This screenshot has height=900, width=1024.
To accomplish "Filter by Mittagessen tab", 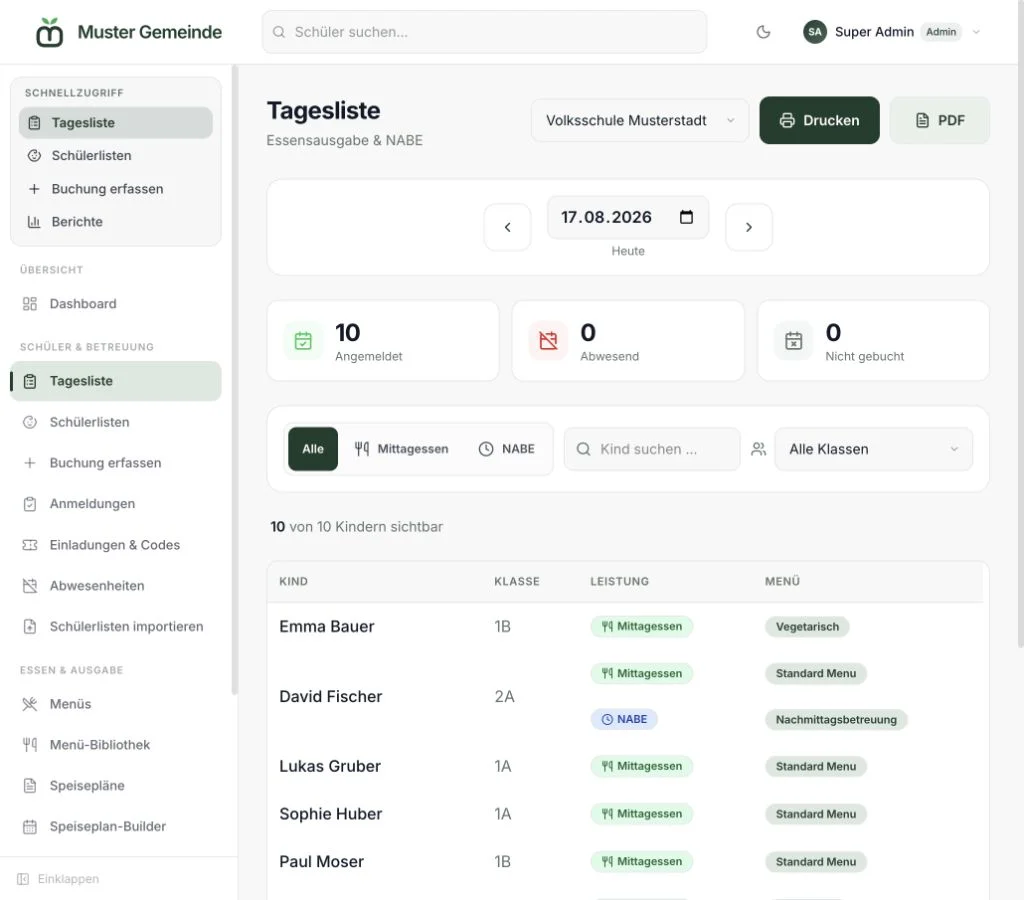I will tap(401, 449).
